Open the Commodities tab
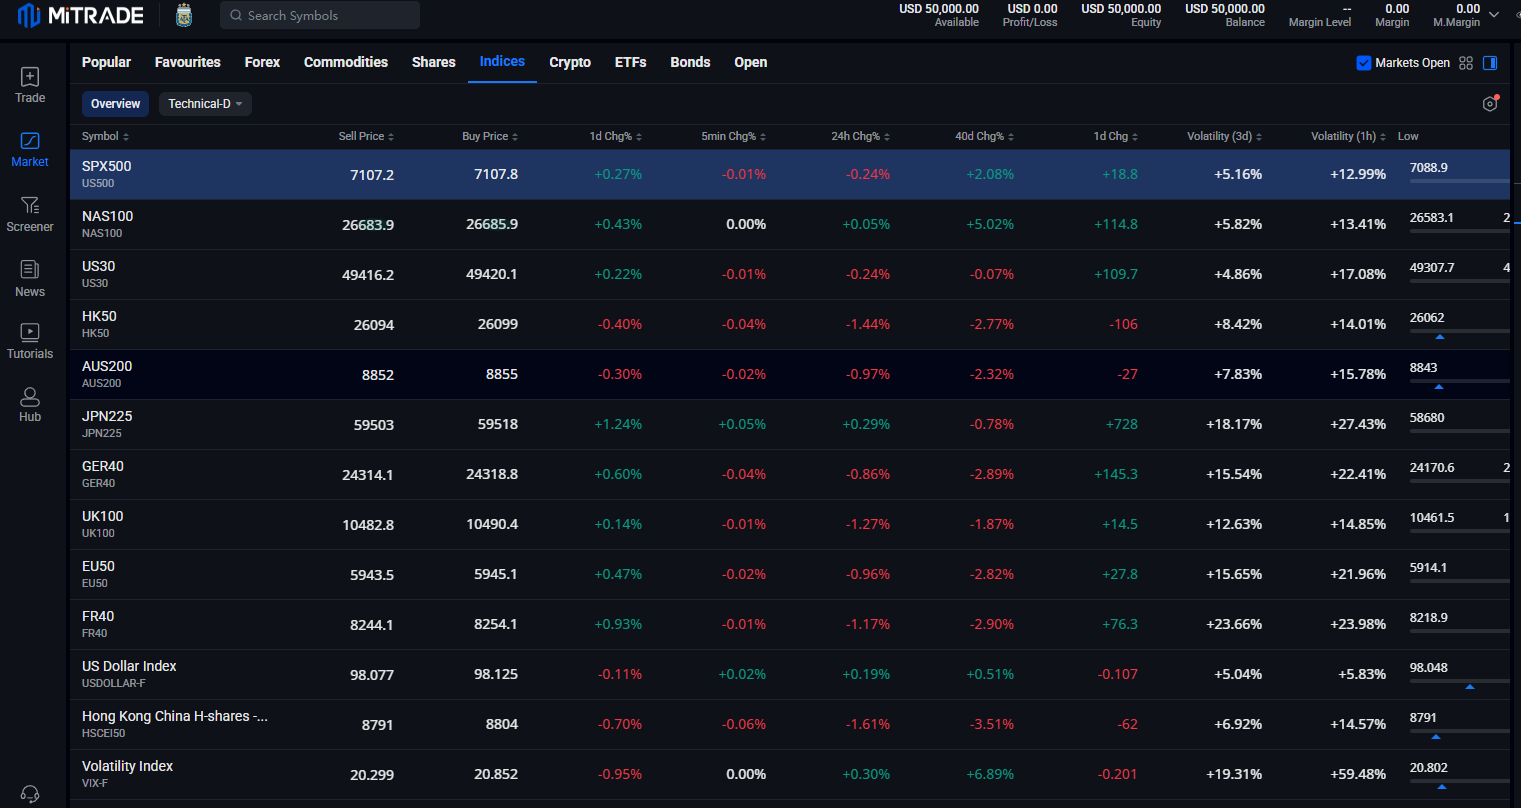 click(345, 62)
